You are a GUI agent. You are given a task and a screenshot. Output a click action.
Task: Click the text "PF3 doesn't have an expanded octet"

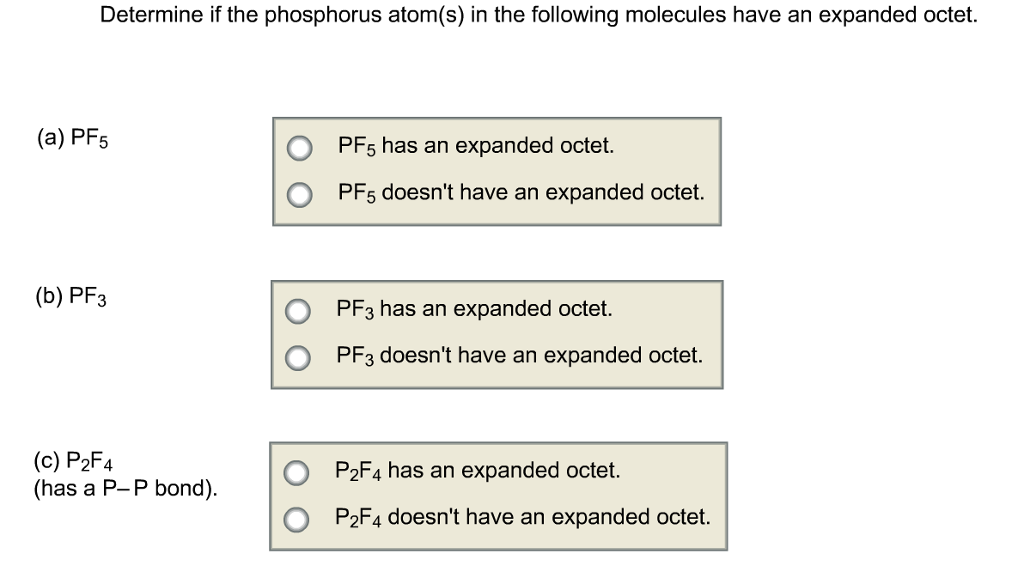tap(520, 355)
